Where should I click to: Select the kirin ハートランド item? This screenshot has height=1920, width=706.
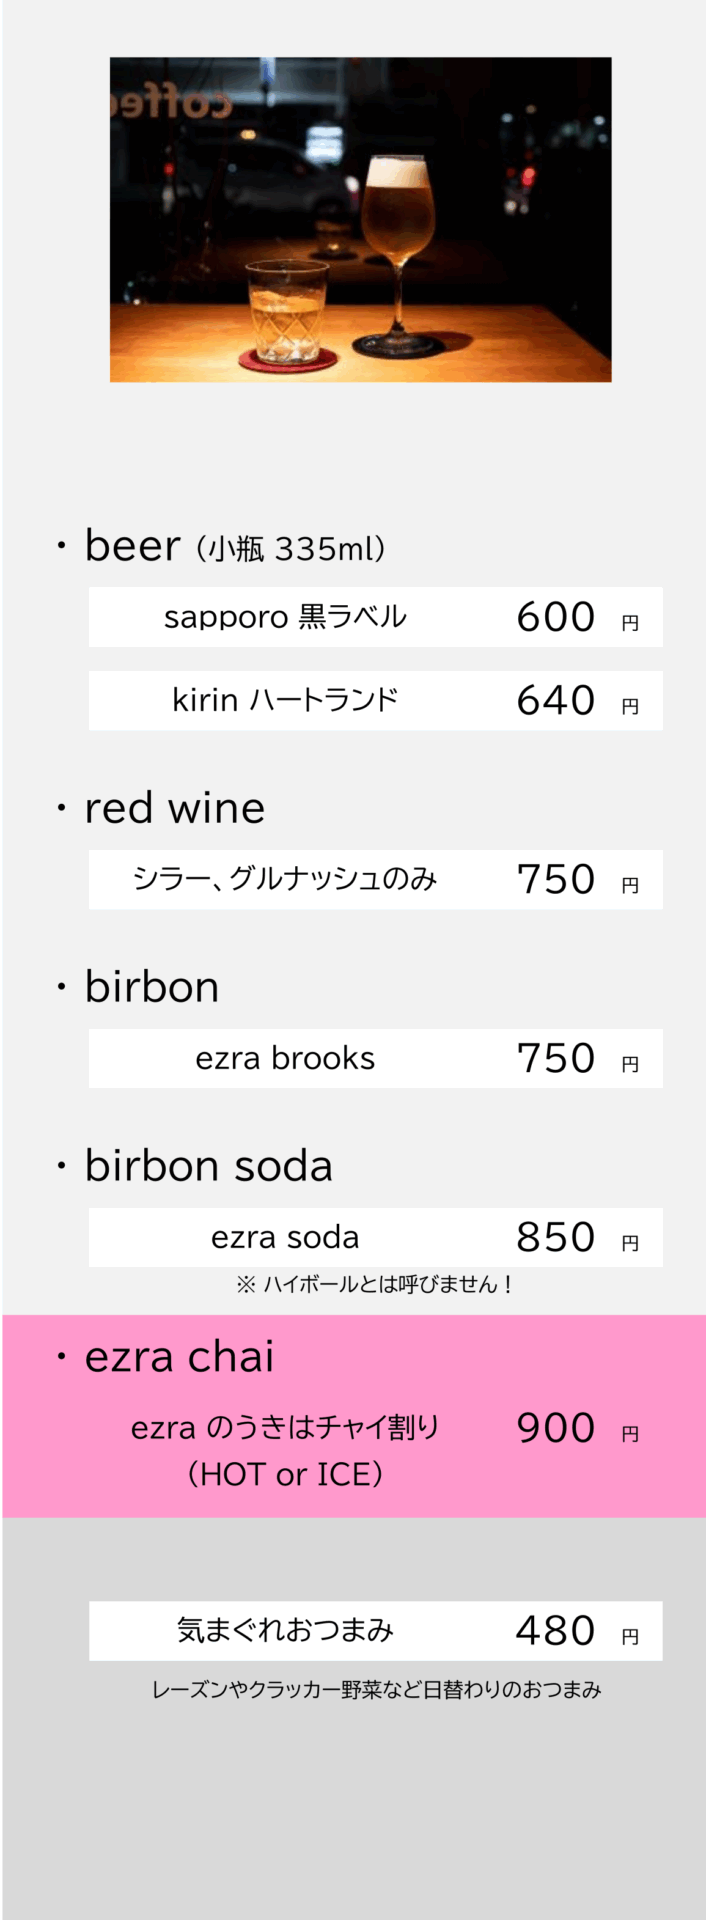[285, 700]
